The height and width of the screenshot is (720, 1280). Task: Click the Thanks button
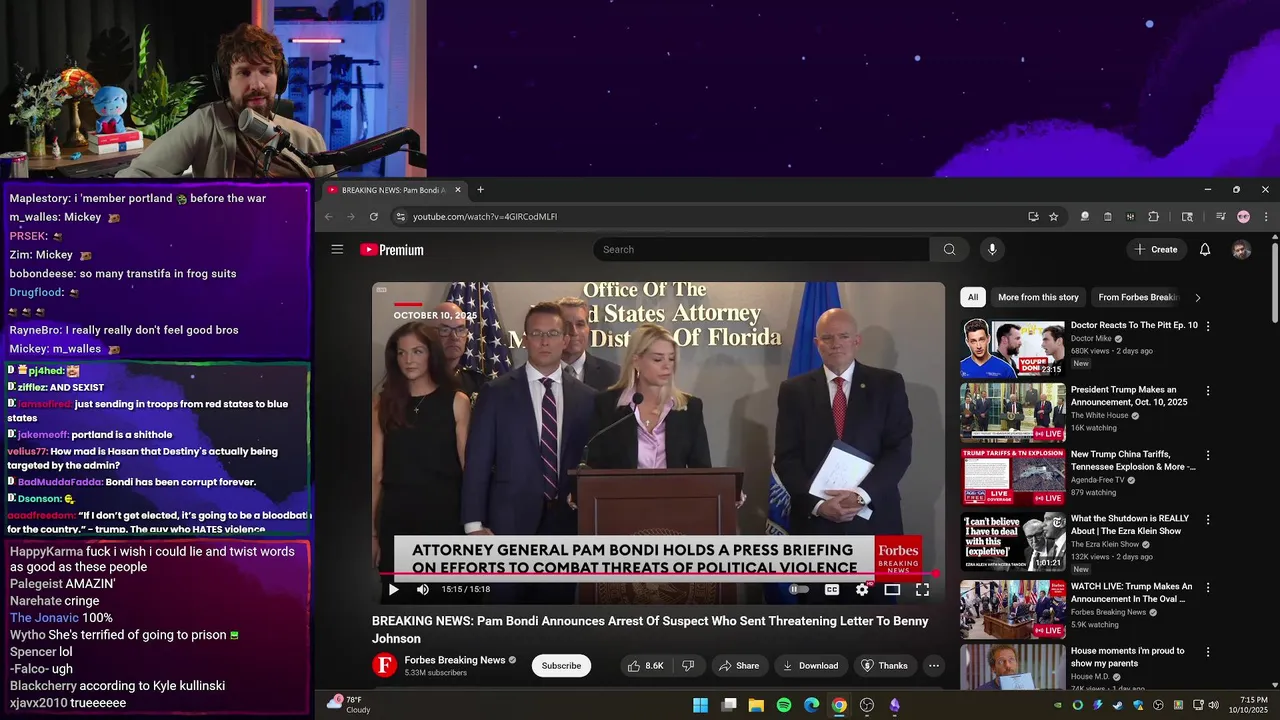point(884,666)
